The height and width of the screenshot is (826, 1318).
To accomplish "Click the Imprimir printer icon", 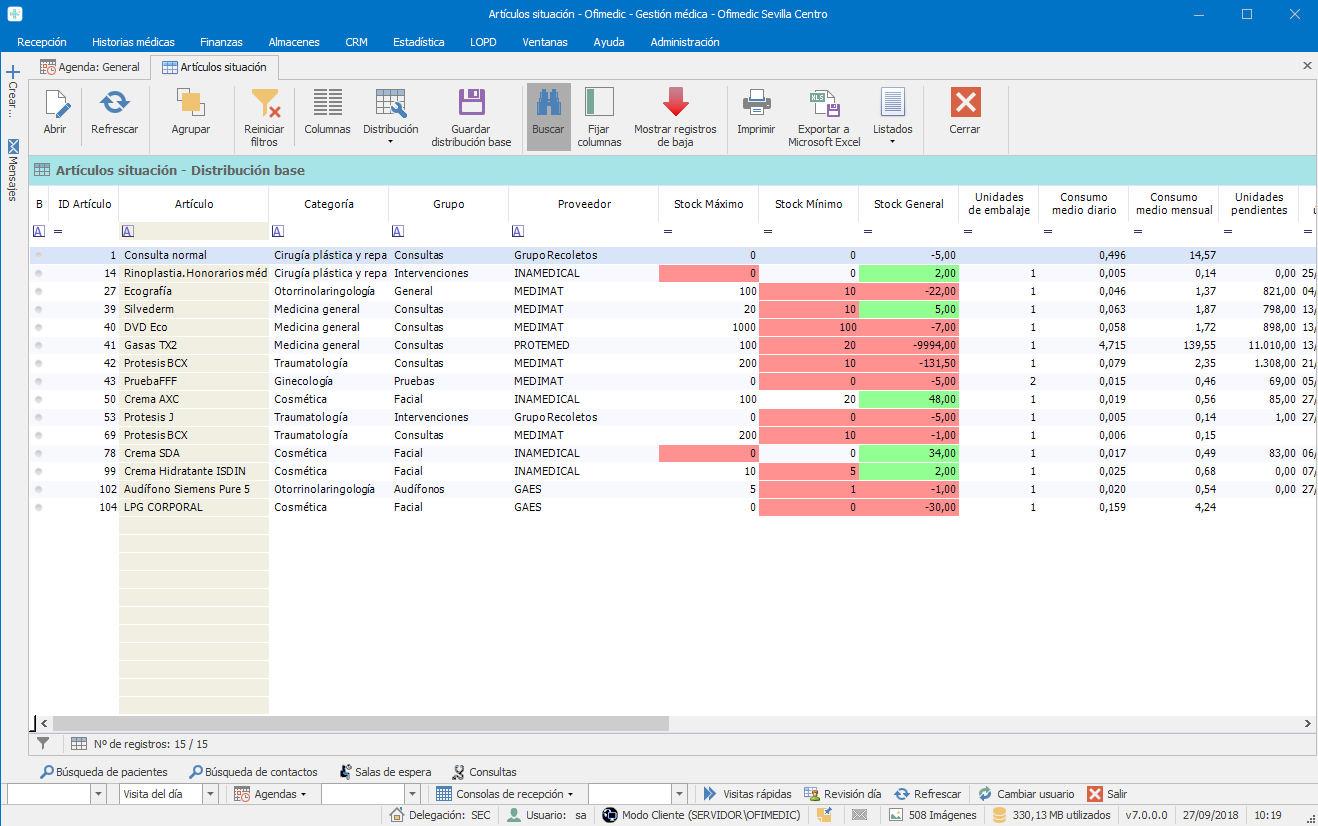I will 756,103.
